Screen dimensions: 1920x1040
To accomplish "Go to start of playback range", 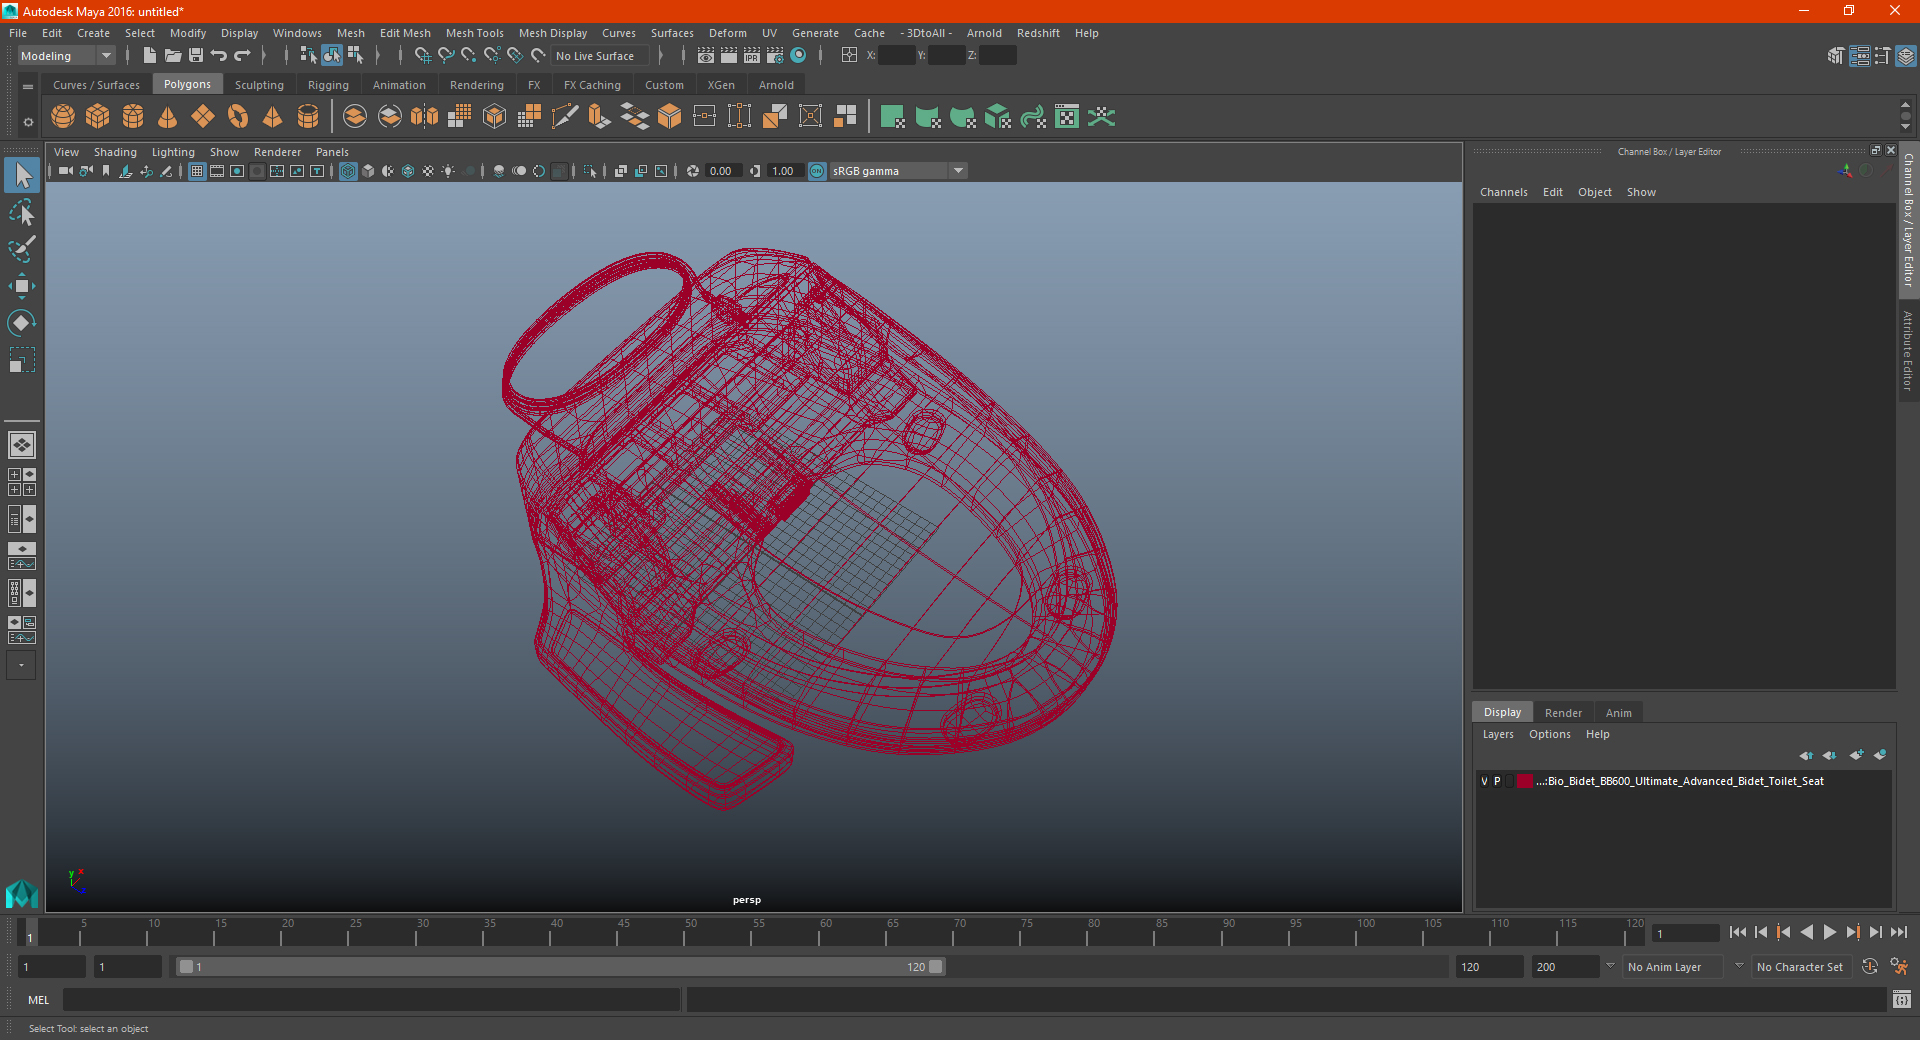I will click(1738, 932).
